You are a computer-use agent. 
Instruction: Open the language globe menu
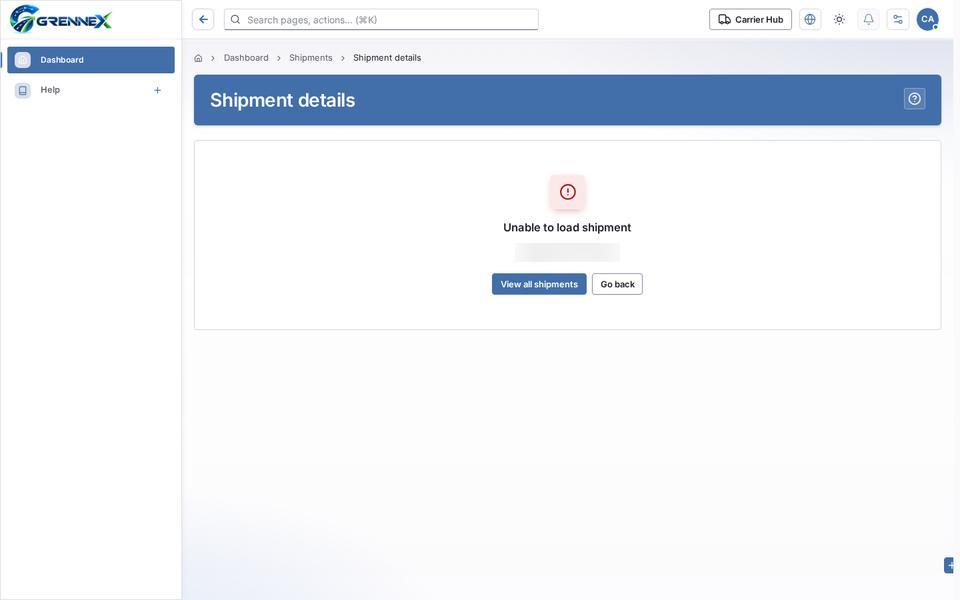[x=809, y=20]
